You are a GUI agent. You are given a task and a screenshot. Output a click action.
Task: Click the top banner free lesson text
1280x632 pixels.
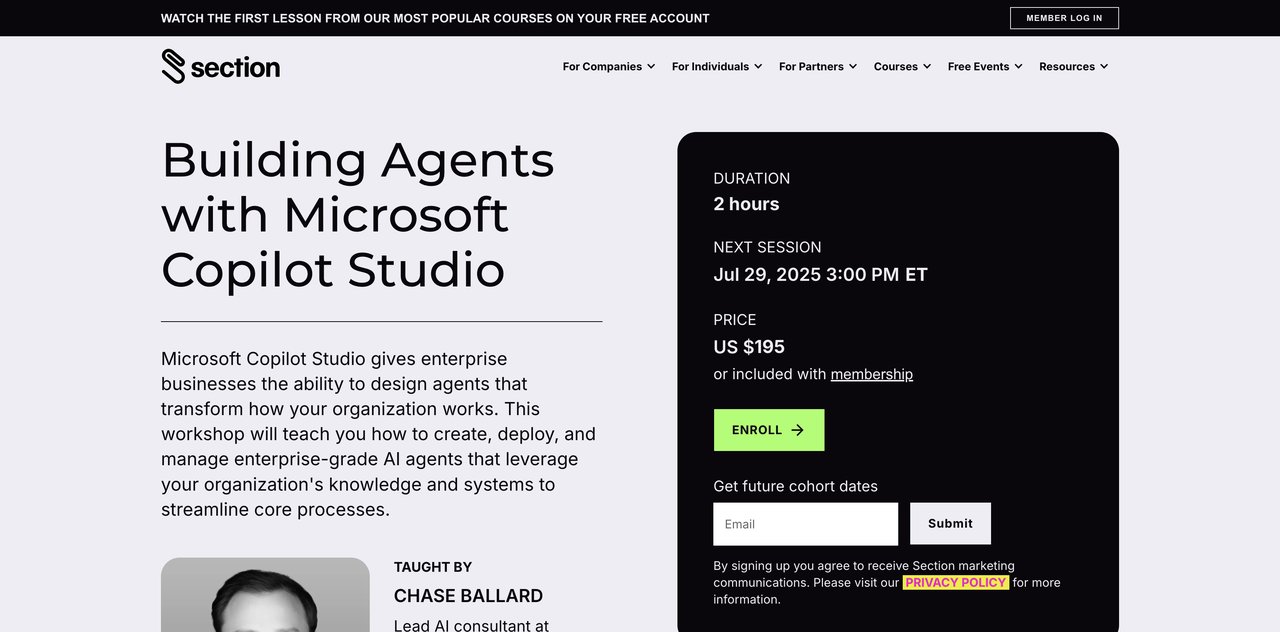(435, 18)
